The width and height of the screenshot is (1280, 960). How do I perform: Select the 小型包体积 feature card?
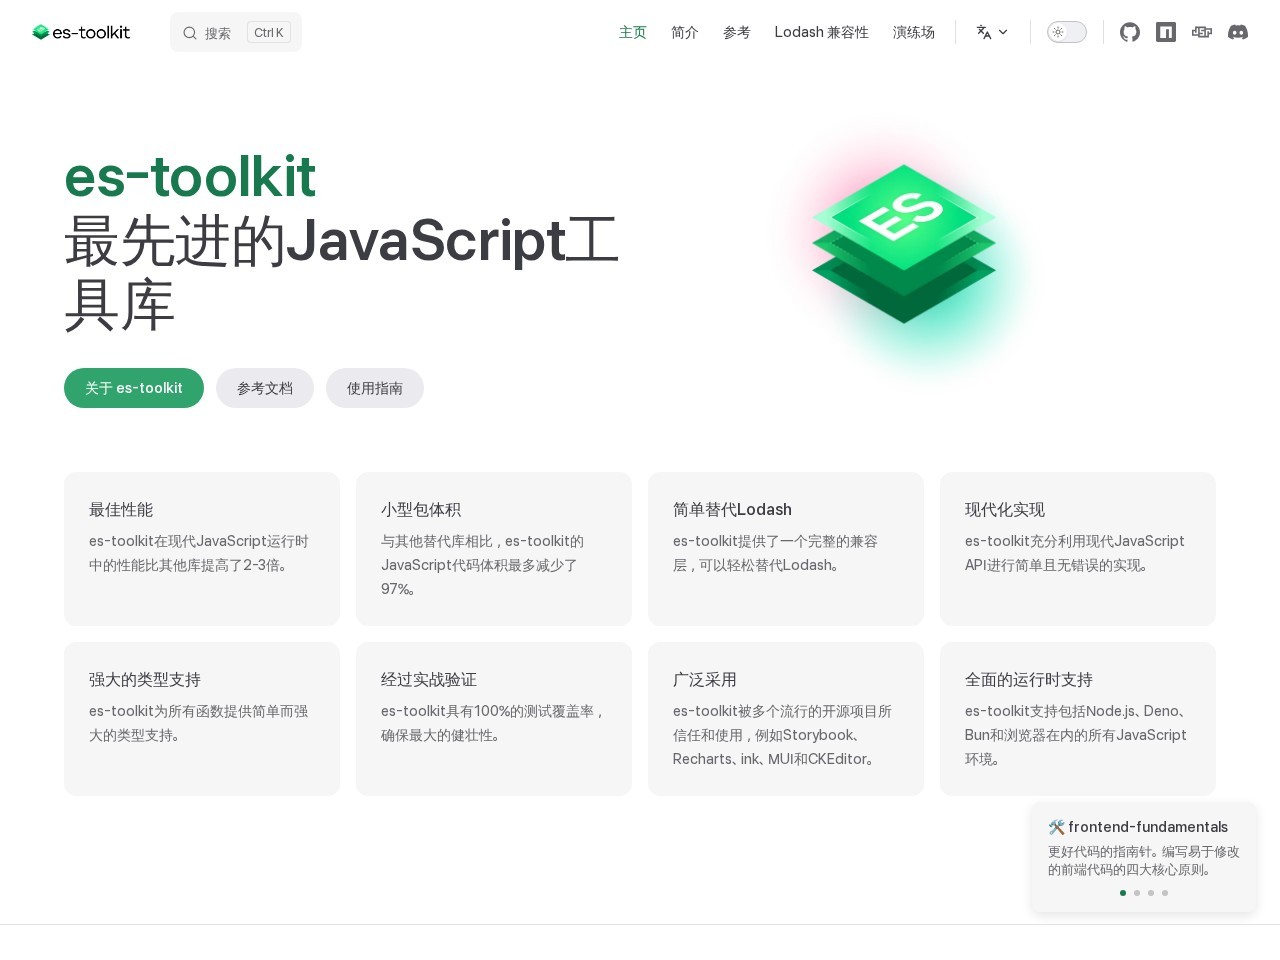pos(494,549)
